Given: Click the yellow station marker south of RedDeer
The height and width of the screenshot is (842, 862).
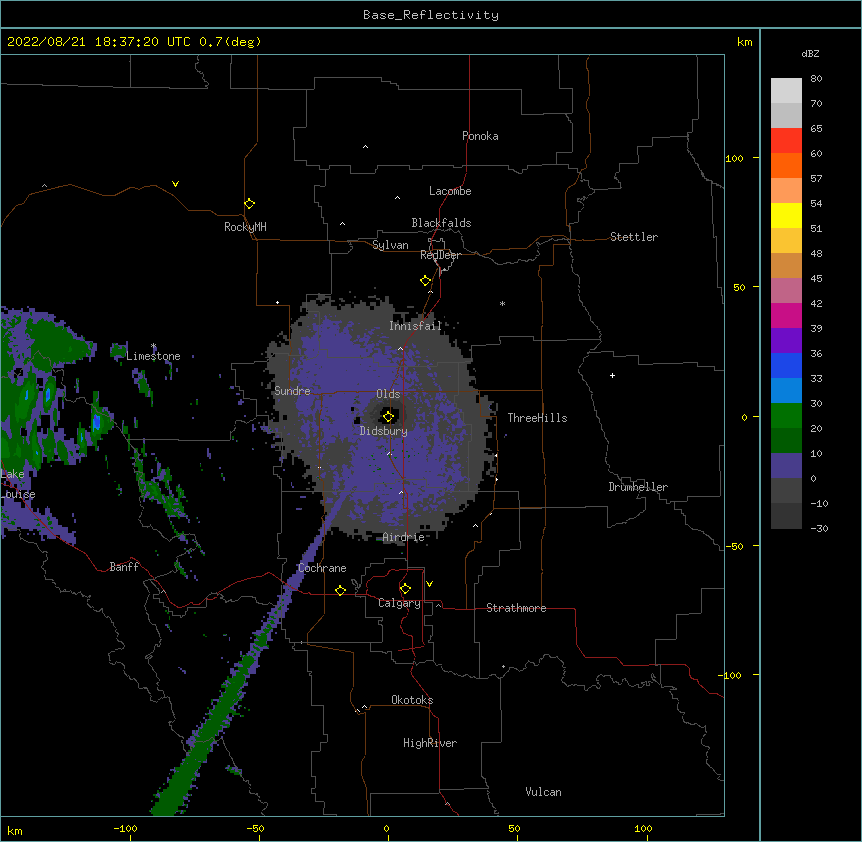Looking at the screenshot, I should (x=426, y=281).
